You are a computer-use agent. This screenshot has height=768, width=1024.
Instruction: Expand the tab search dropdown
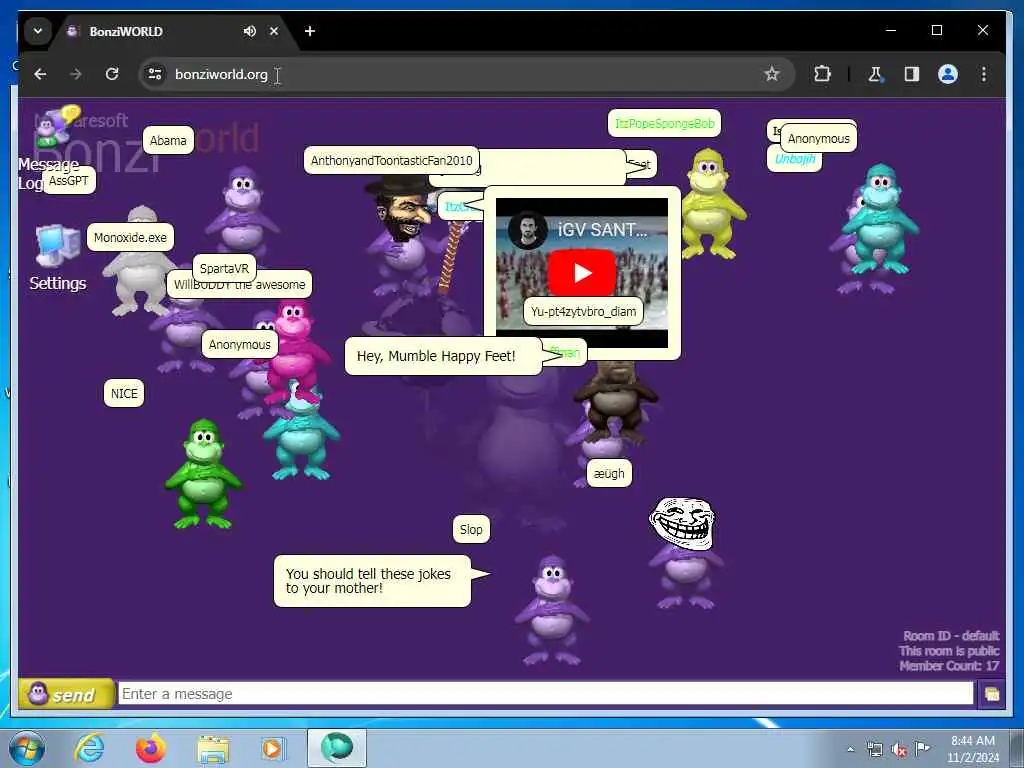pos(38,31)
